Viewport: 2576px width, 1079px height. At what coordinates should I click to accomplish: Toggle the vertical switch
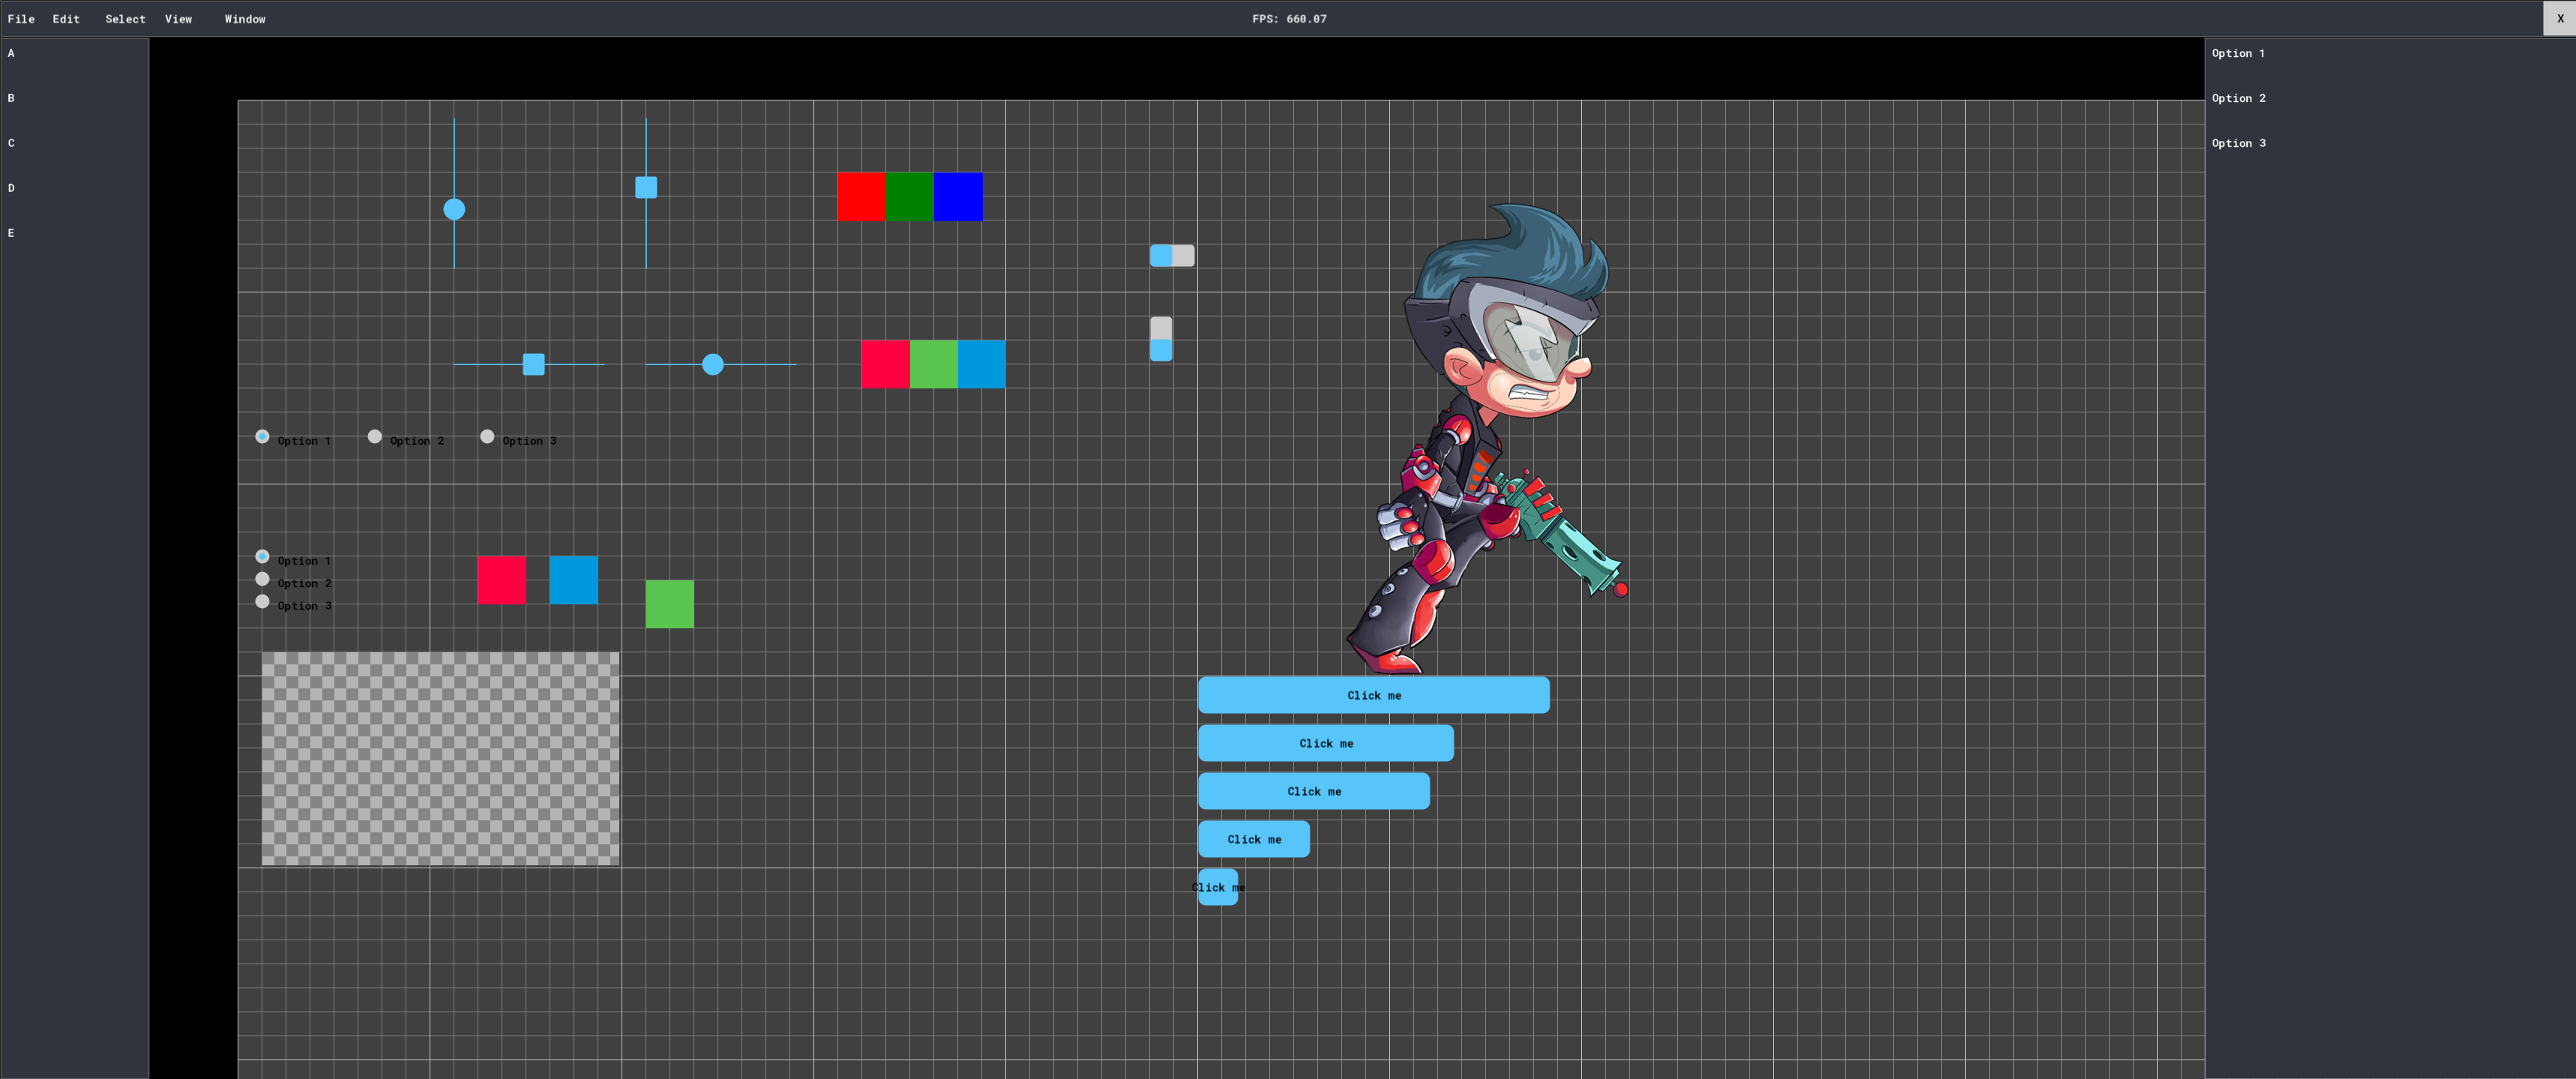1160,339
